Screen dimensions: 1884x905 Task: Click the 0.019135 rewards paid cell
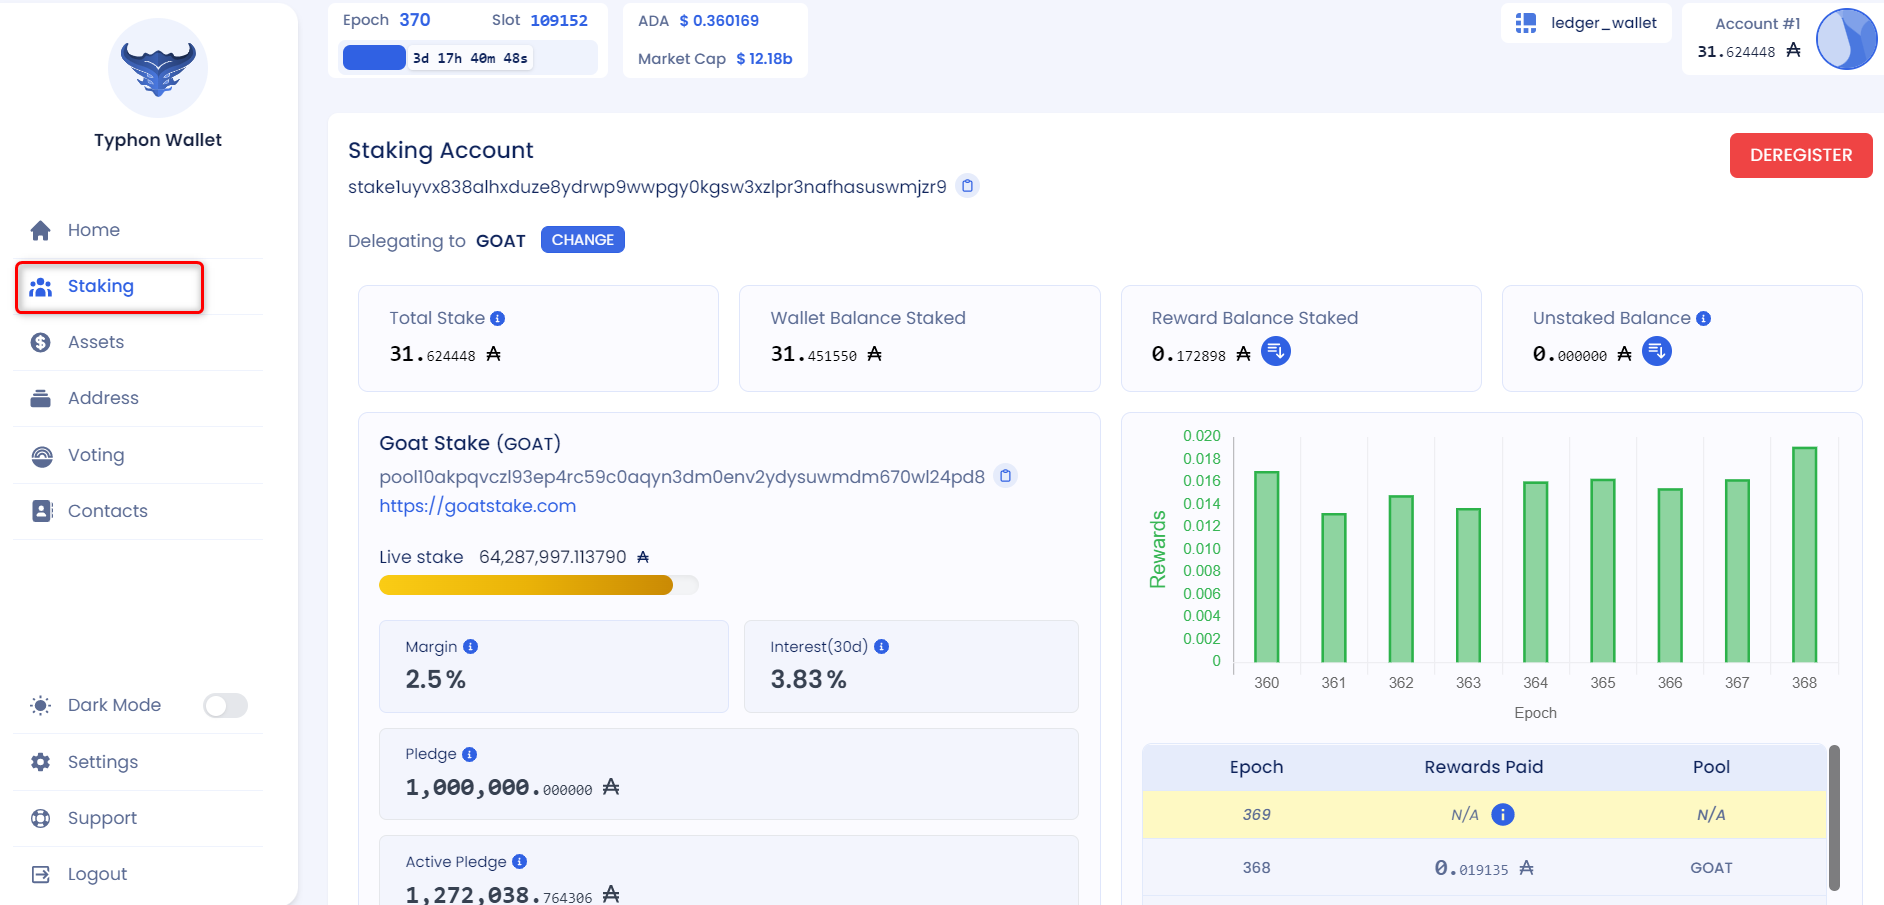point(1484,868)
